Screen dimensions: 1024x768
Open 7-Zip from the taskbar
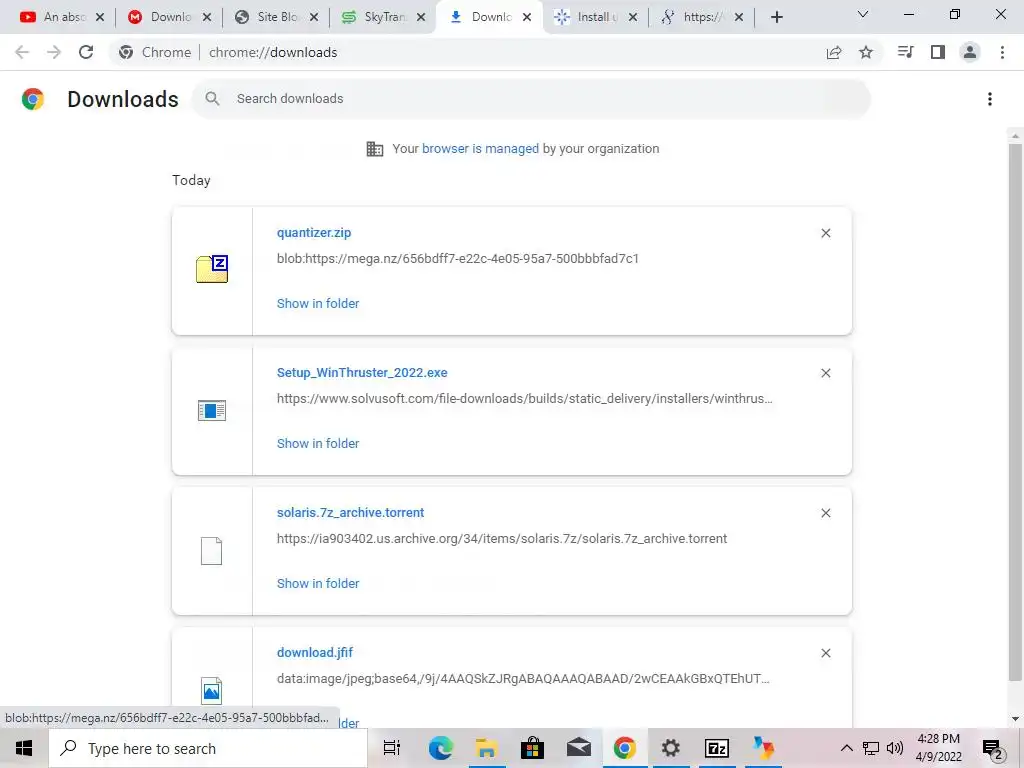click(x=716, y=748)
